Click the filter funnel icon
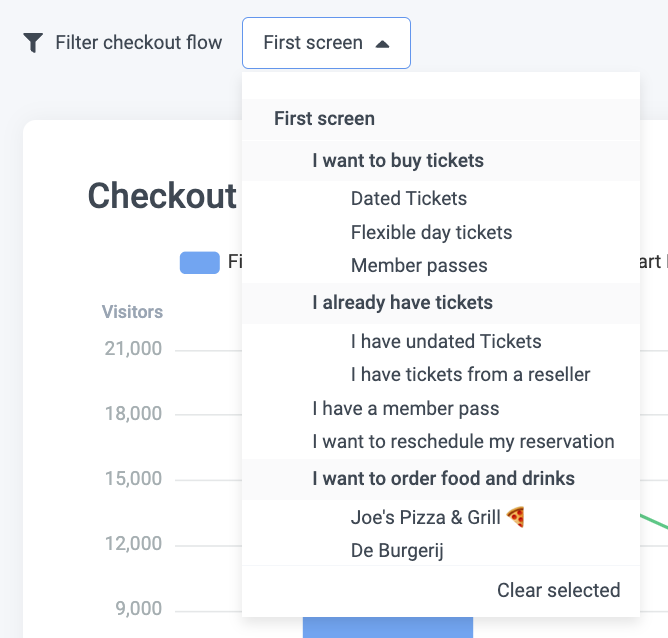Screen dimensions: 668x638 [33, 43]
